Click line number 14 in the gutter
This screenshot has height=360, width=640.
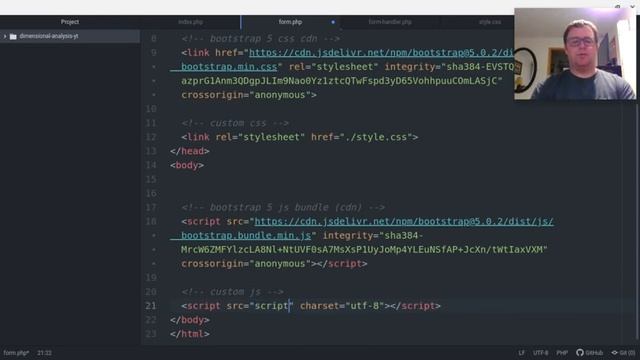[x=151, y=165]
